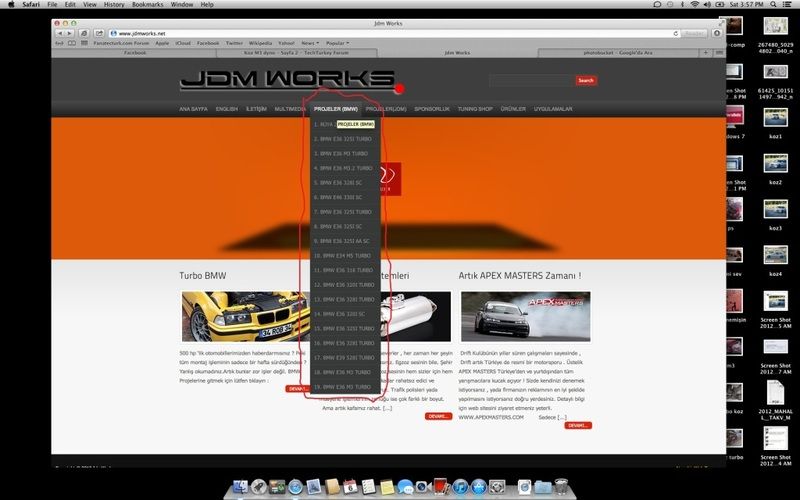
Task: Switch to Koz M3 dyno TechTurkey Forum tab
Action: (x=296, y=53)
